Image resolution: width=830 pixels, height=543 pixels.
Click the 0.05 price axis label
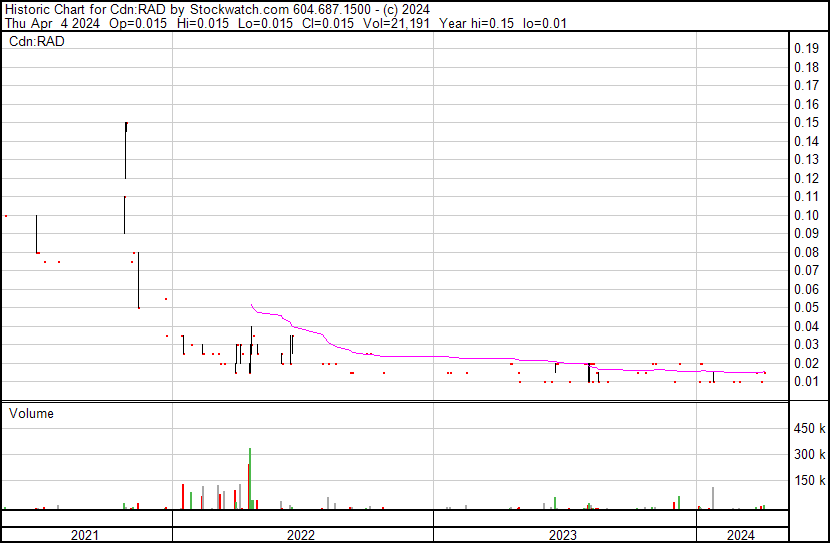click(x=806, y=307)
